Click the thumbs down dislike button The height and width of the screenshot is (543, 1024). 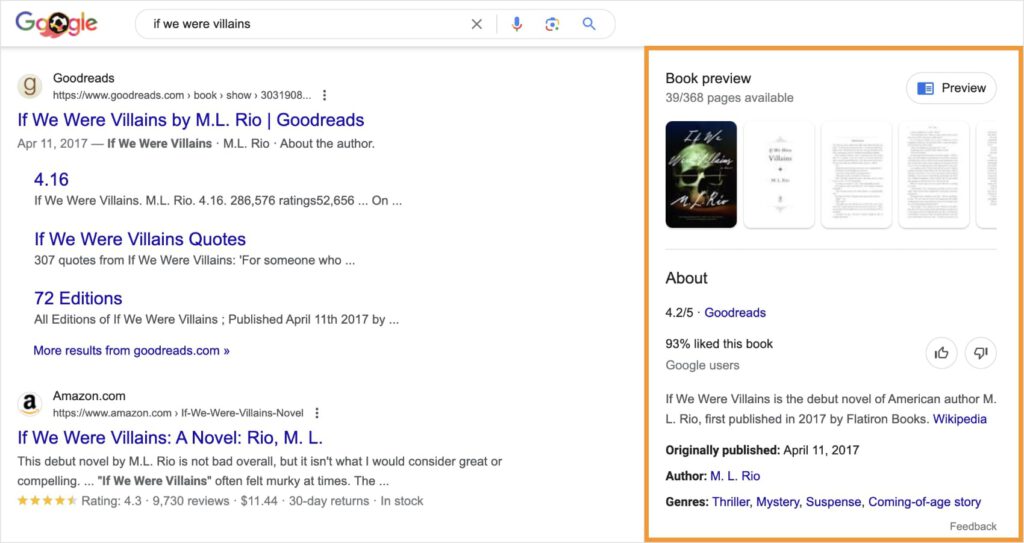click(980, 352)
